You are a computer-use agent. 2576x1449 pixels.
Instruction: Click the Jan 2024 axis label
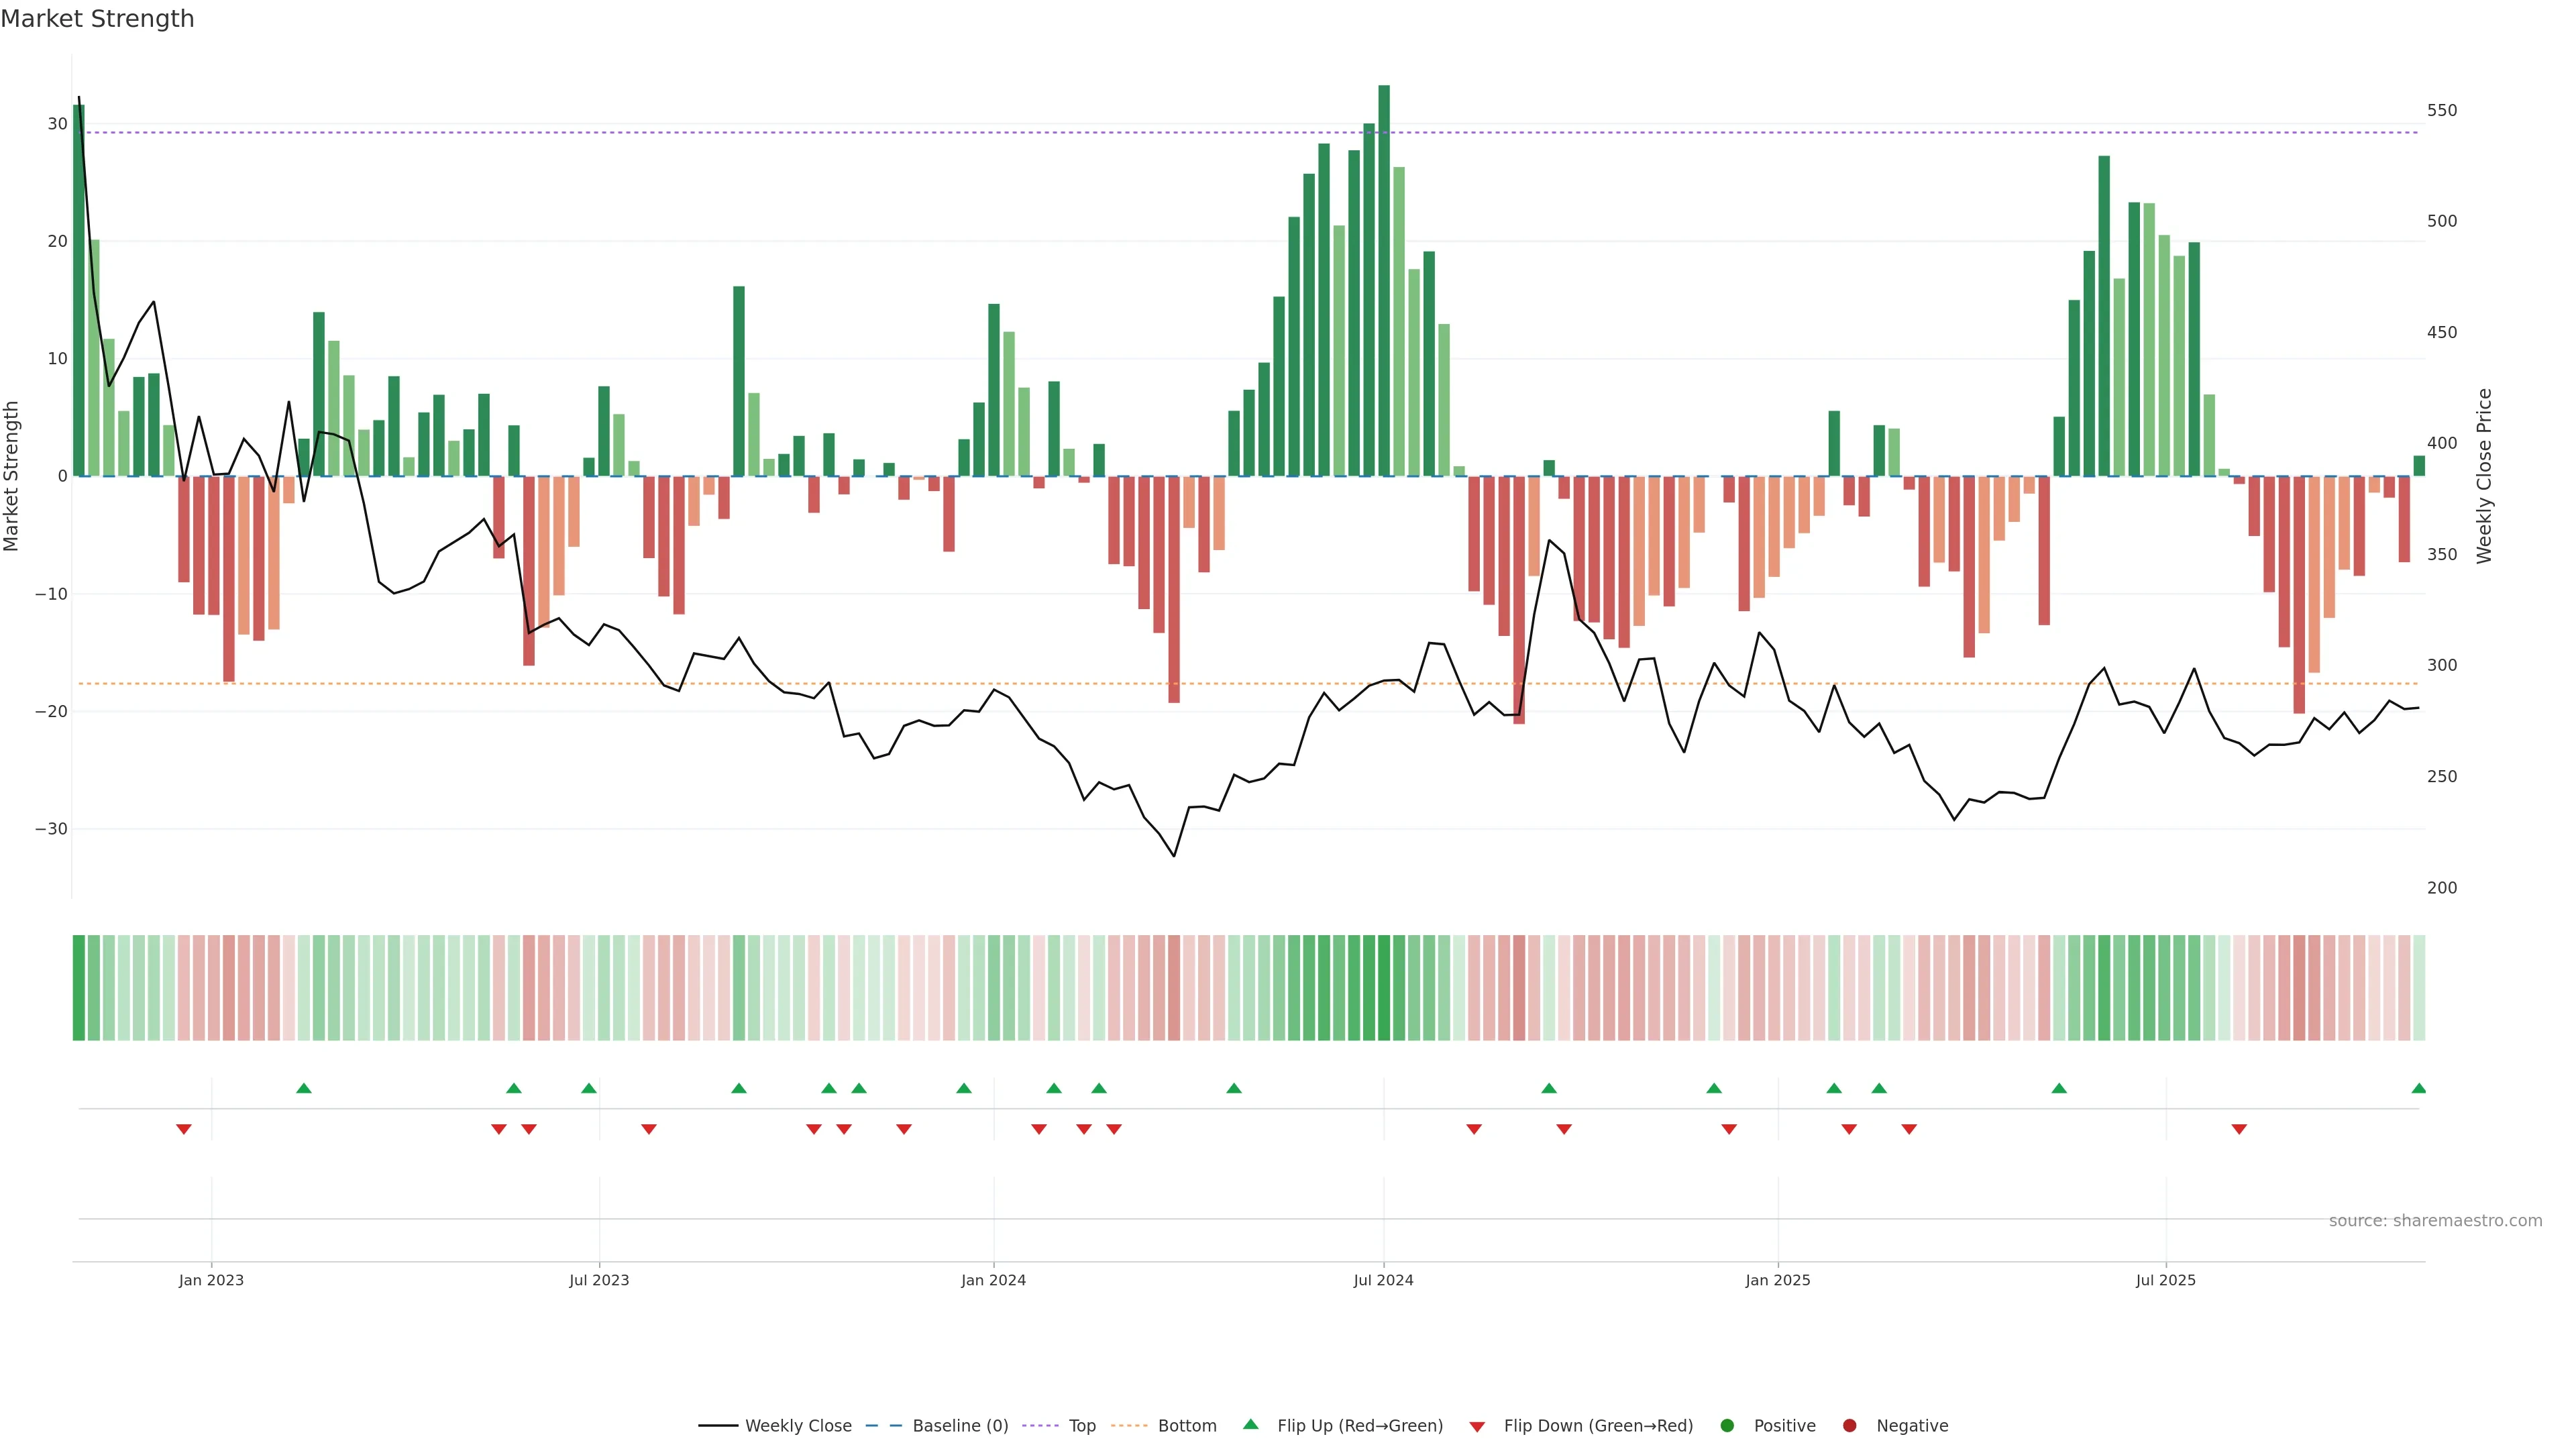click(x=993, y=1280)
